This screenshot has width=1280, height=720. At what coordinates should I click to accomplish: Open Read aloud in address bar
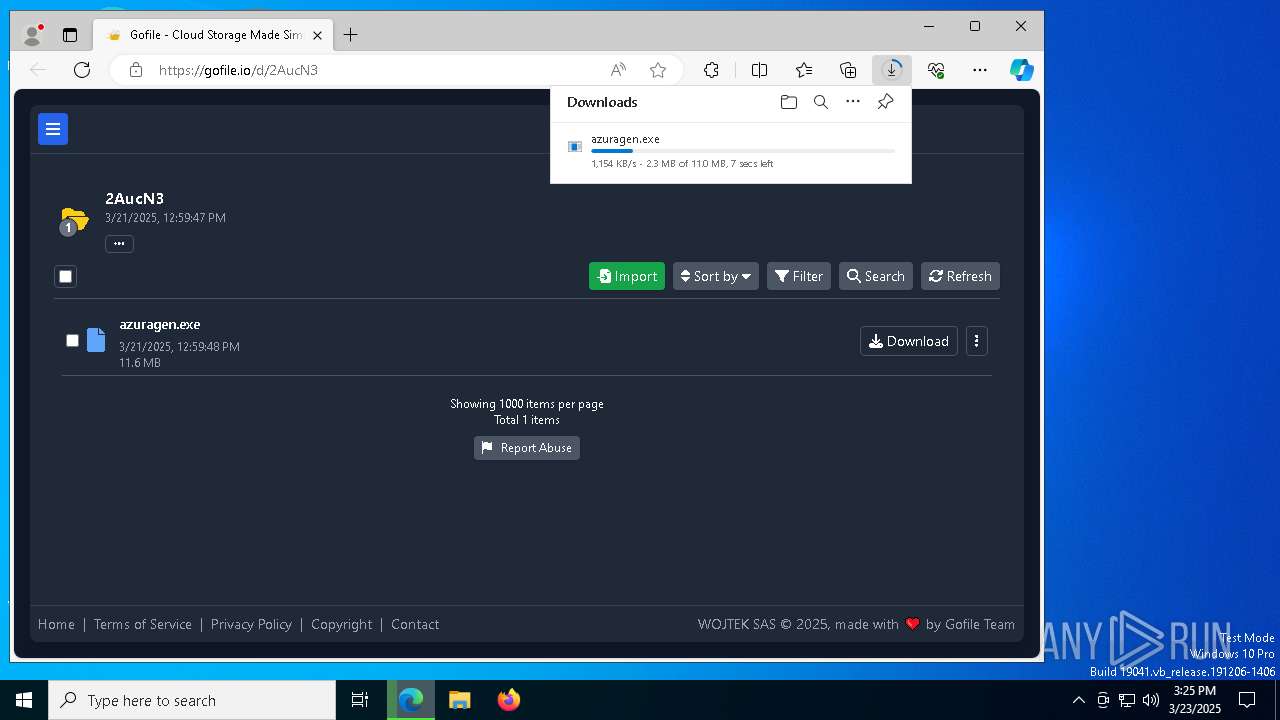pos(618,70)
